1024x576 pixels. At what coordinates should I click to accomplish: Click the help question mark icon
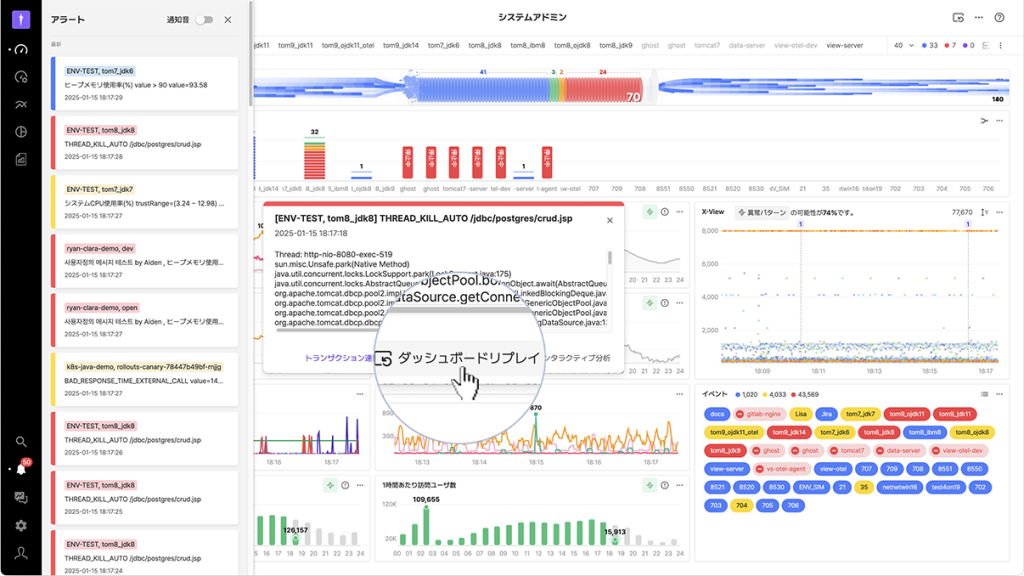click(999, 17)
